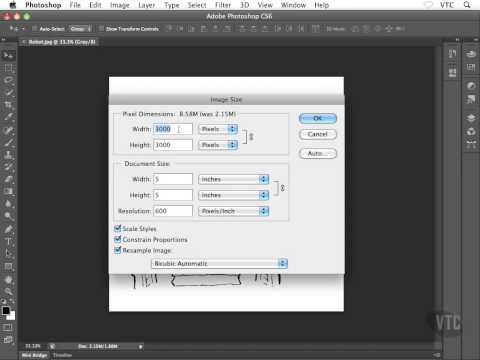Confirm Image Size with OK
This screenshot has height=360, width=480.
pos(318,118)
